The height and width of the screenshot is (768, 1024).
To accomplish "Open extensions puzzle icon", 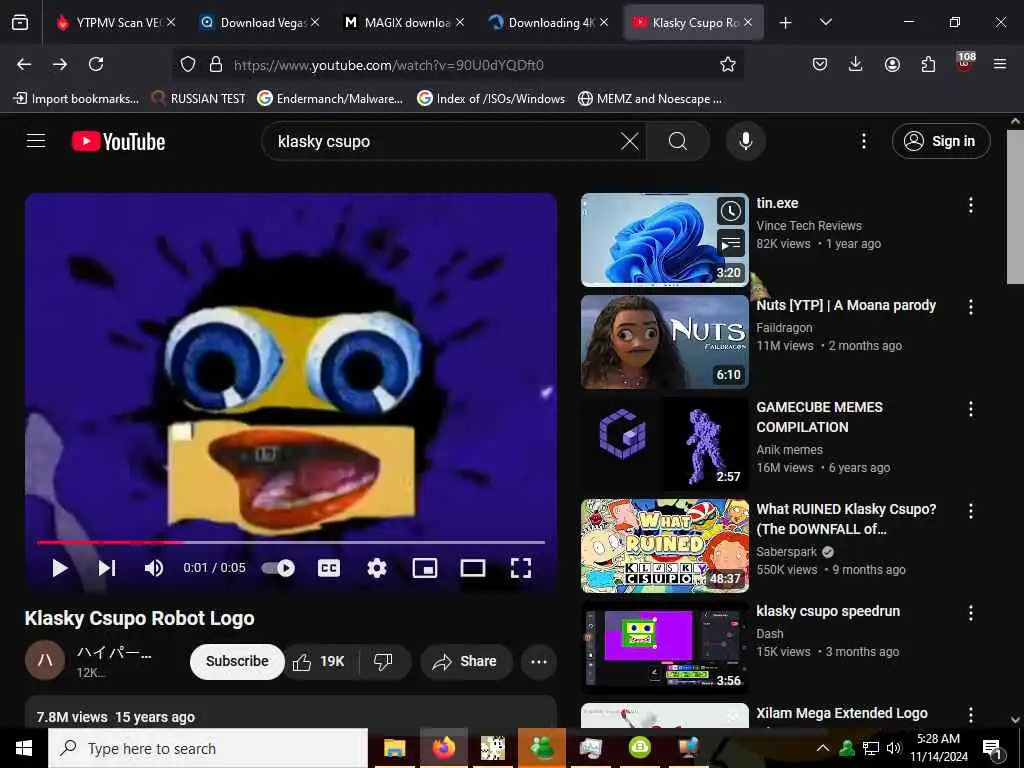I will click(x=928, y=64).
